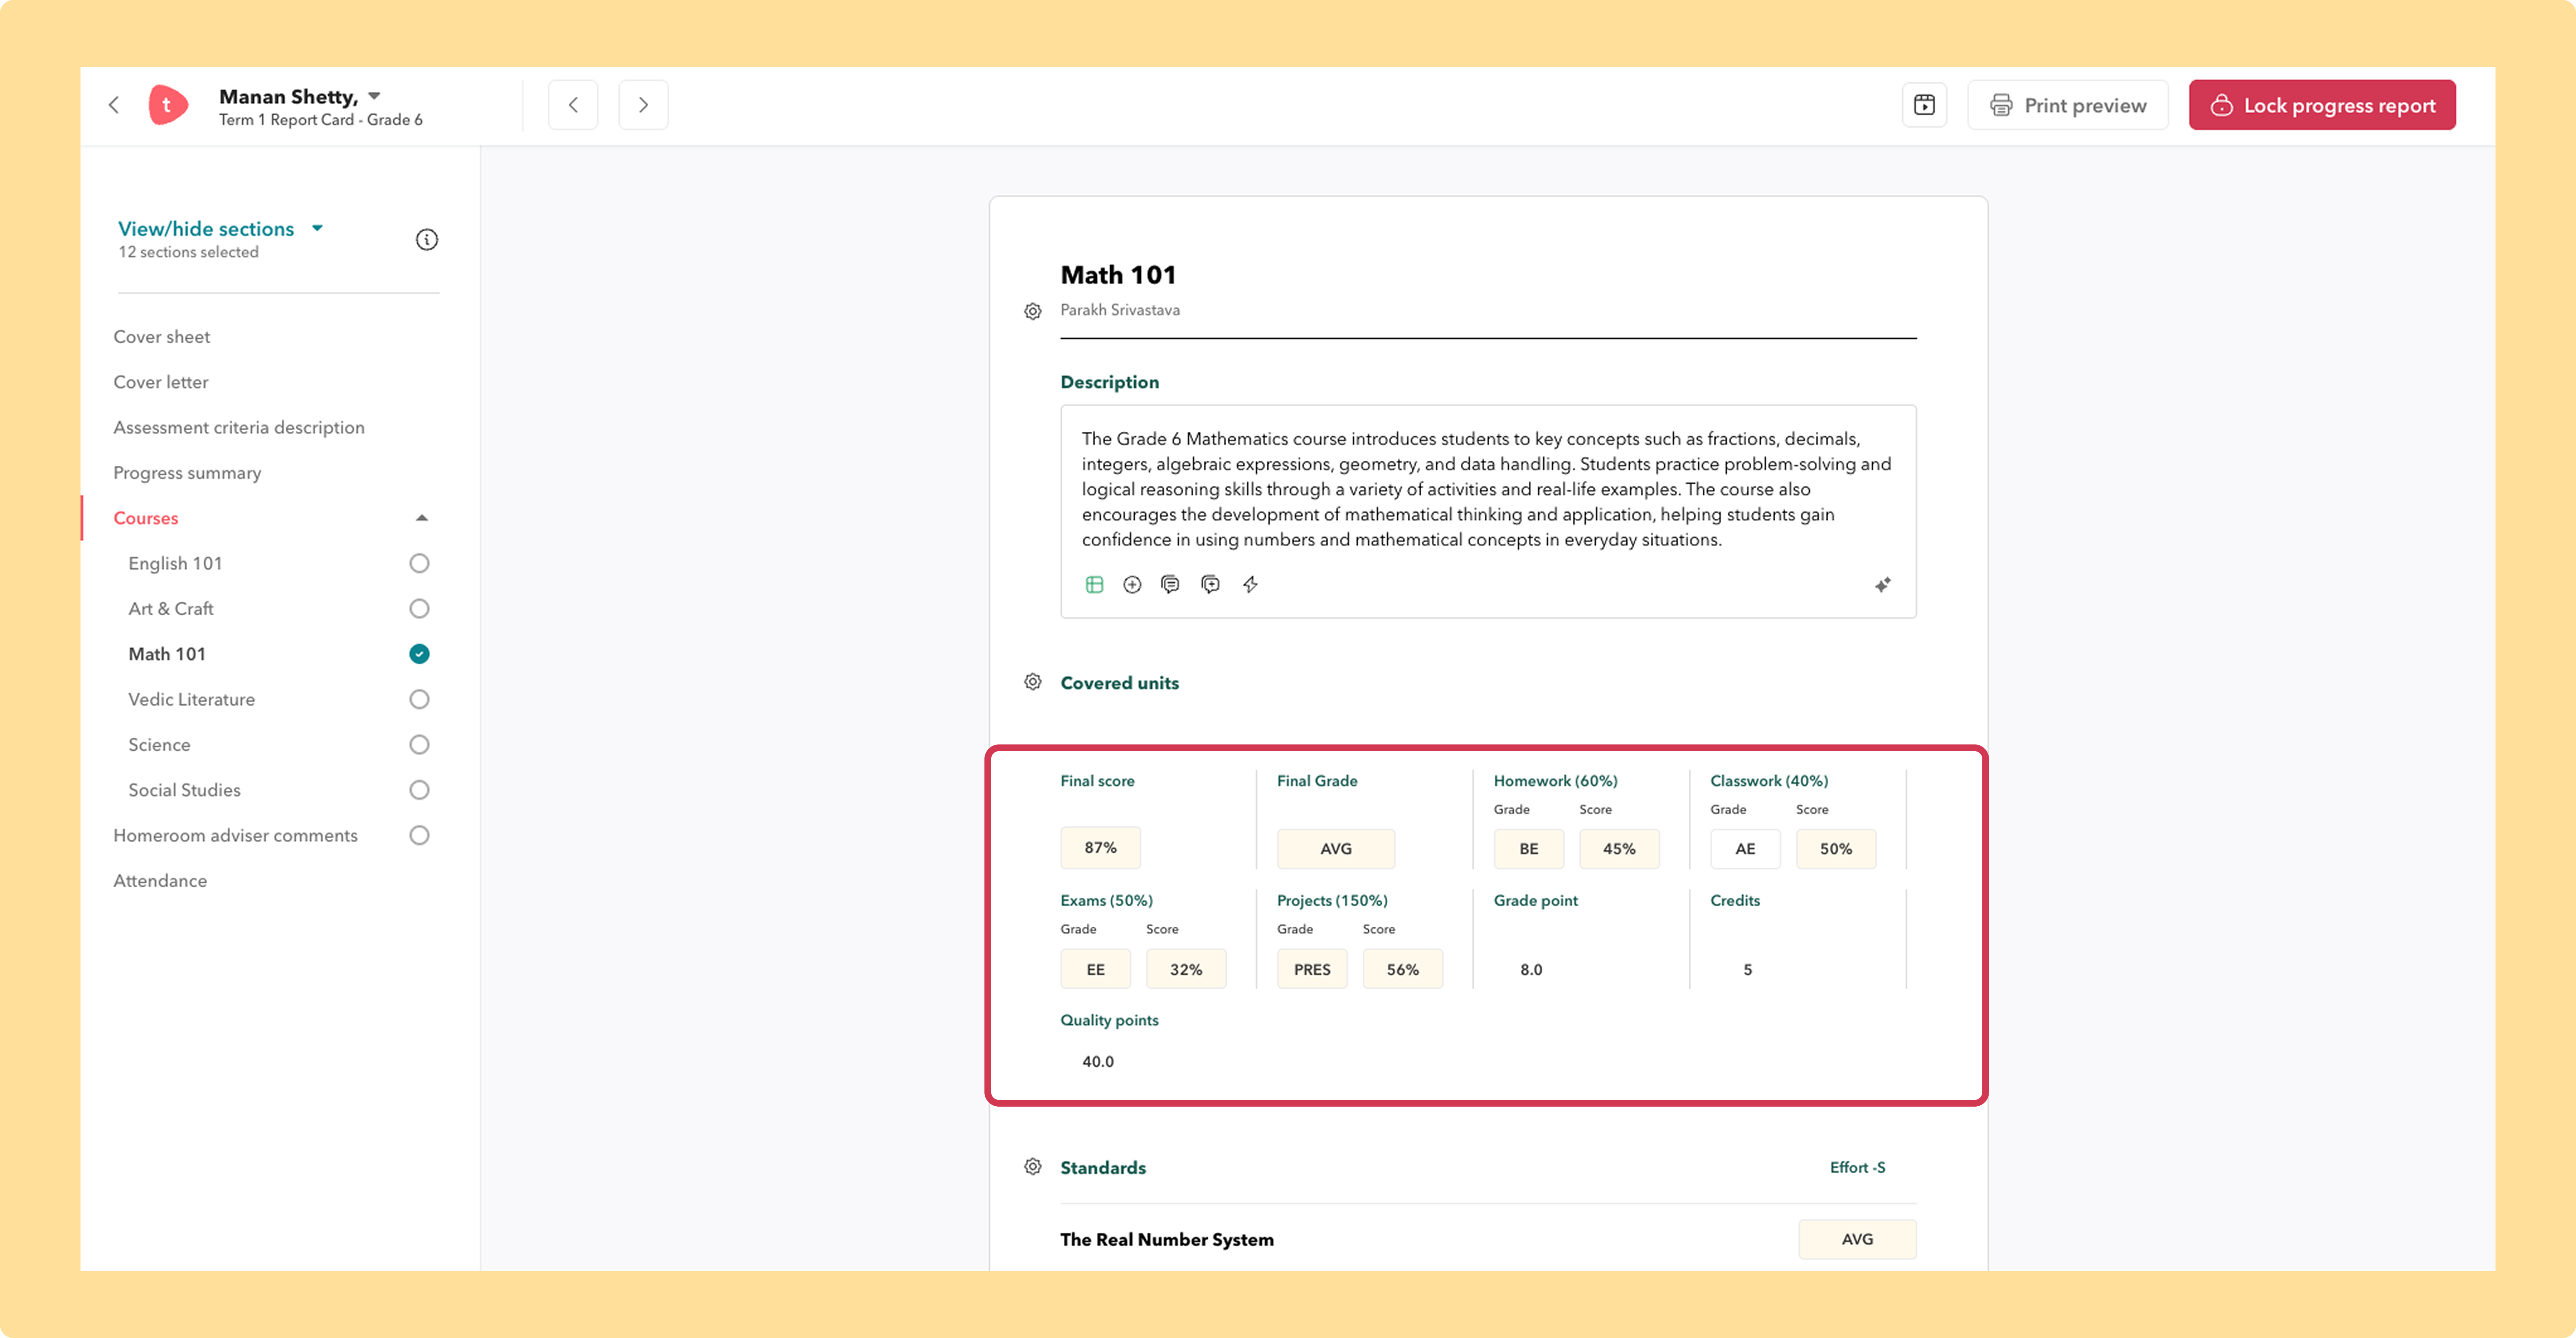This screenshot has width=2576, height=1338.
Task: Edit the Final Grade AVG field
Action: pos(1336,848)
